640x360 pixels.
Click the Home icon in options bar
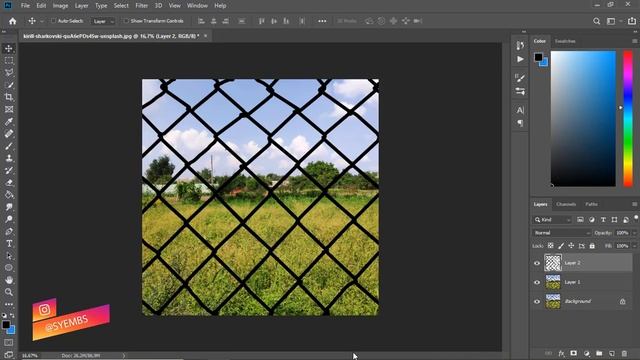click(x=13, y=21)
